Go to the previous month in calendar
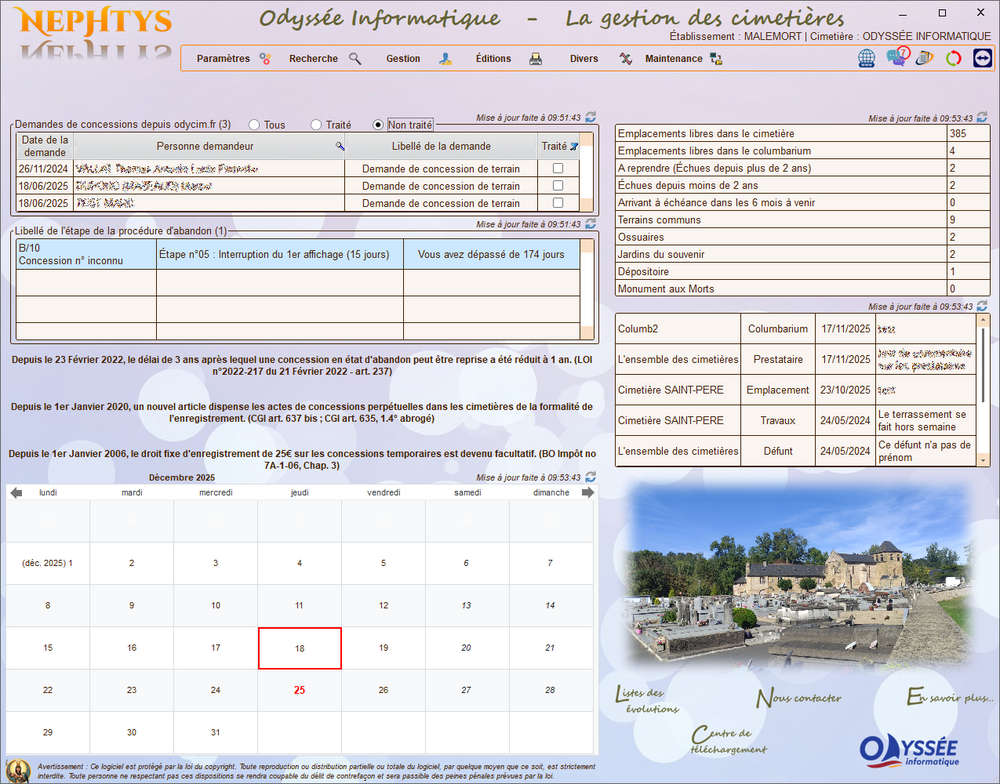The image size is (1000, 784). coord(15,492)
